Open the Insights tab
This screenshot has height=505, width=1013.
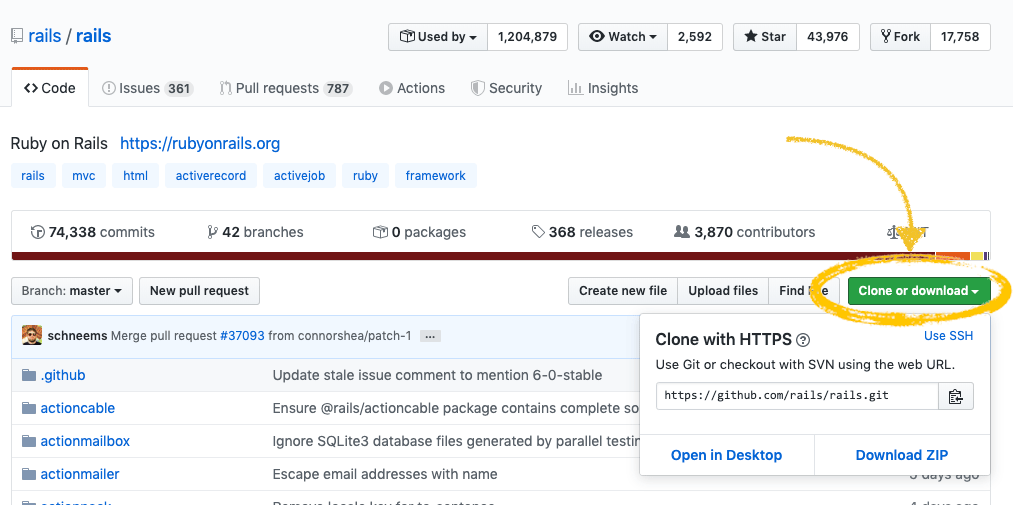click(x=603, y=88)
